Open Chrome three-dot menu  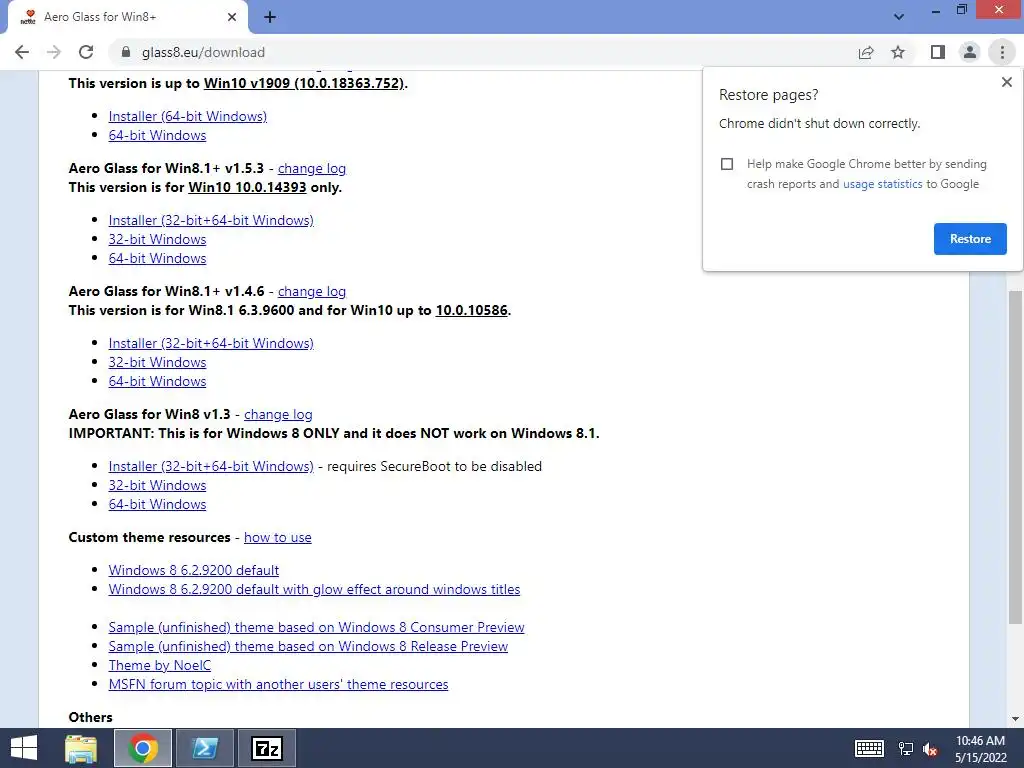[x=1002, y=52]
